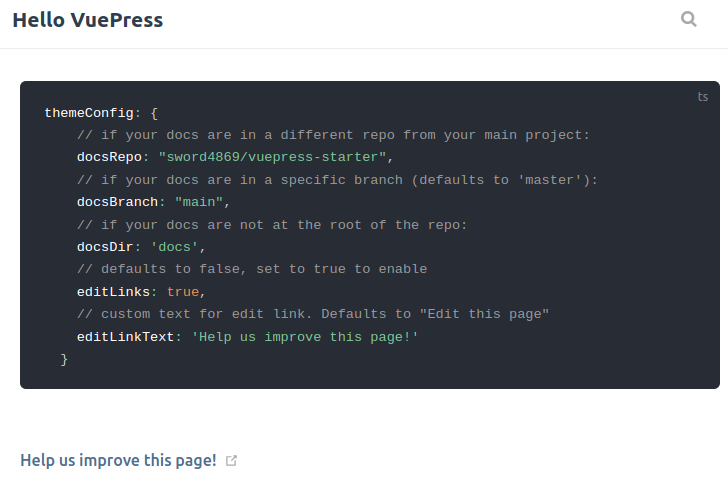Click the closing brace in the code block
Image resolution: width=728 pixels, height=481 pixels.
click(64, 359)
